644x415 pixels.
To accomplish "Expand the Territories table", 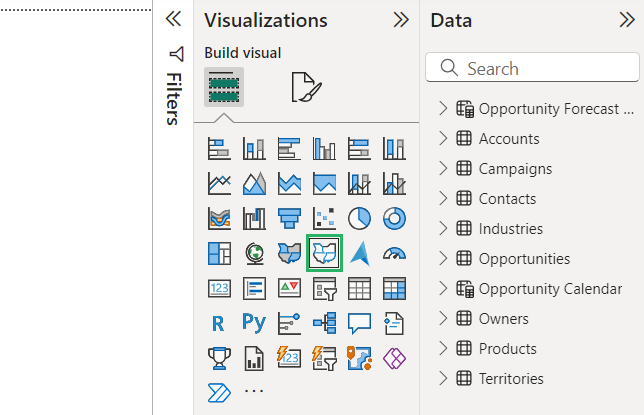I will pos(444,379).
